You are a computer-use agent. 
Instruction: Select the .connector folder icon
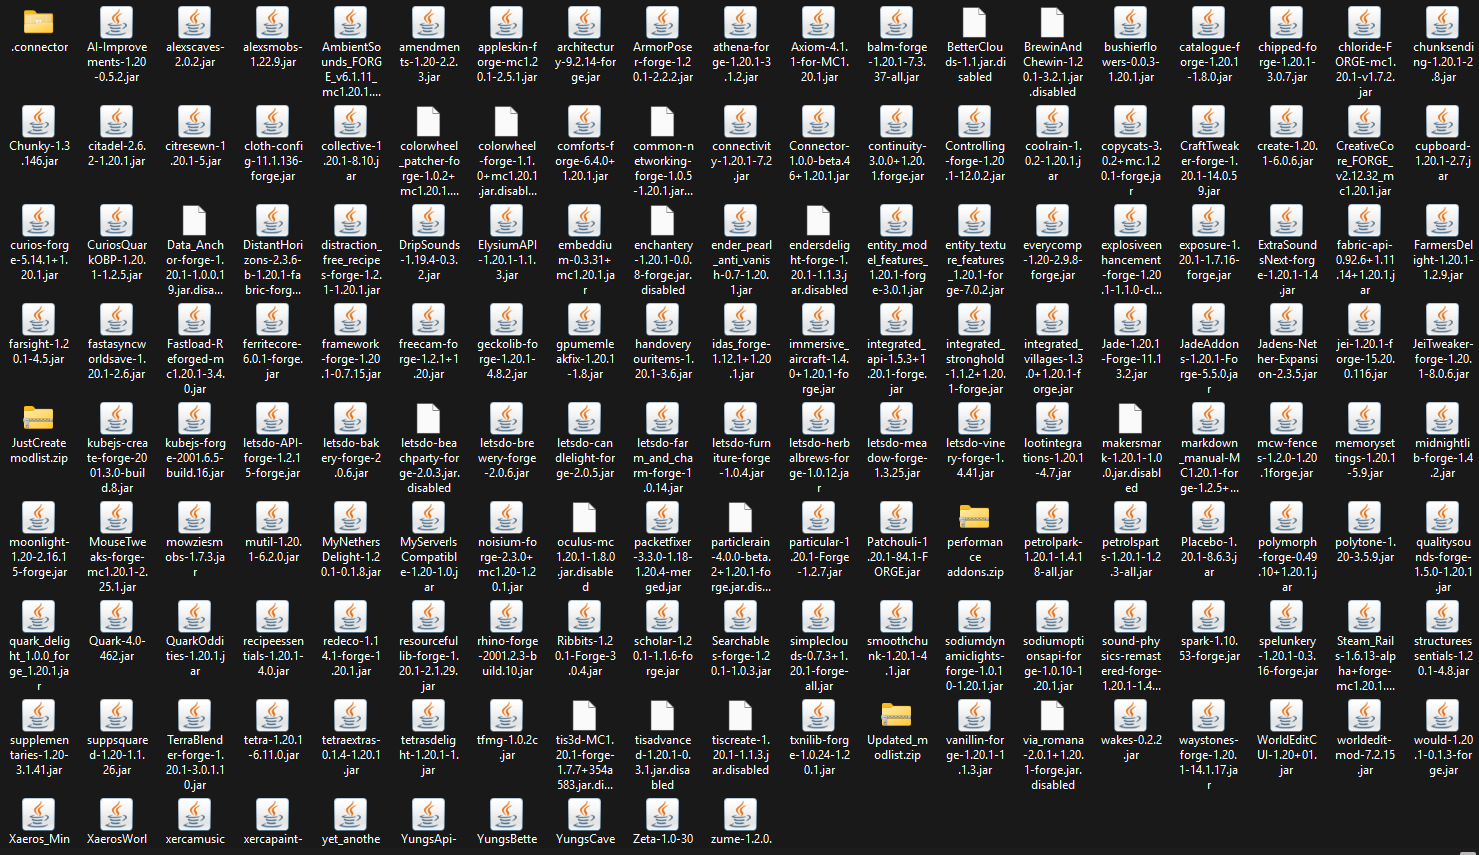pyautogui.click(x=38, y=21)
